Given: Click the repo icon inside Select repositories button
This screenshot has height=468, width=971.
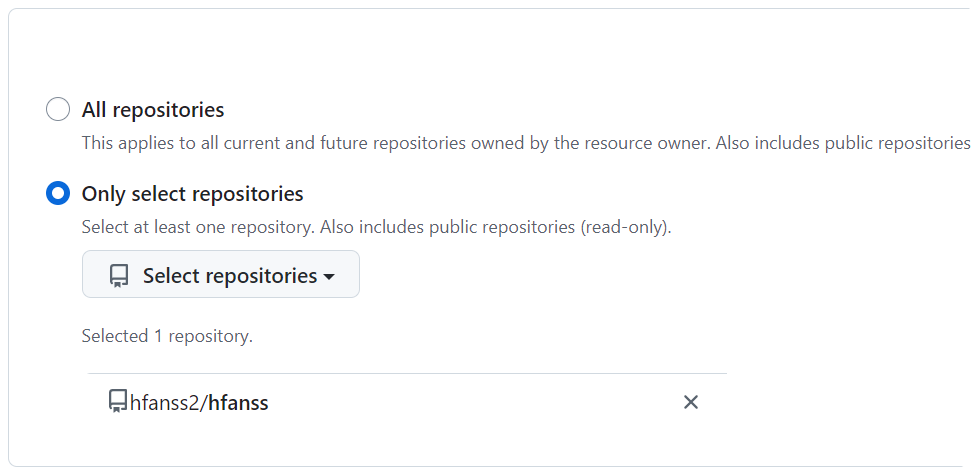Looking at the screenshot, I should pyautogui.click(x=119, y=275).
